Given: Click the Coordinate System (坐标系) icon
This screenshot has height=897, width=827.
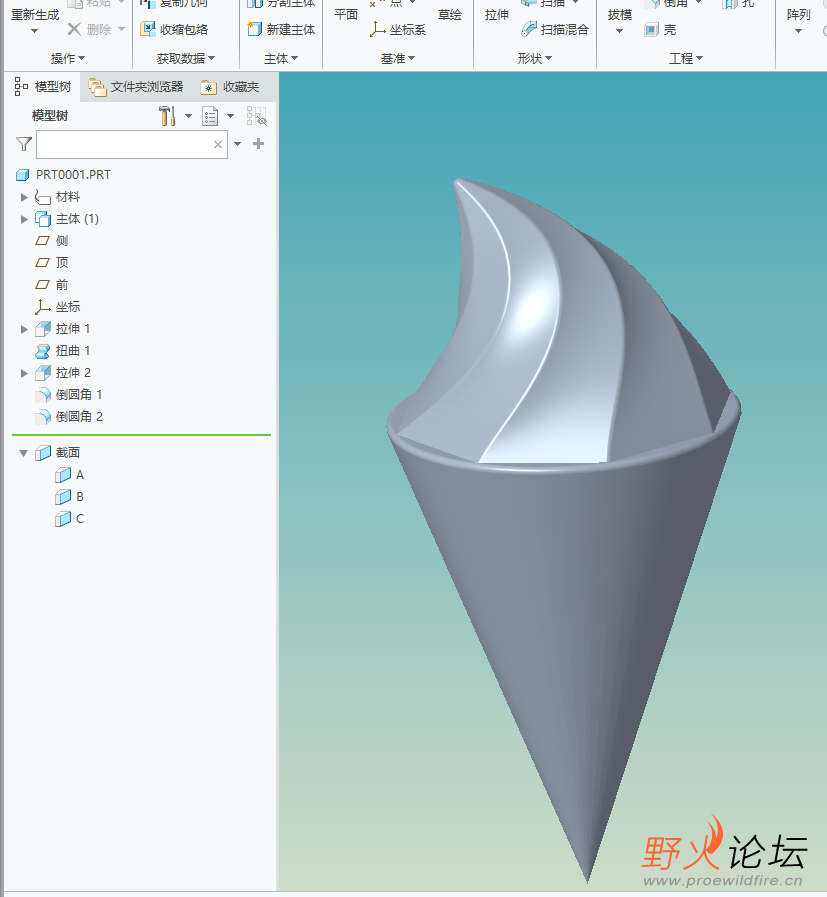Looking at the screenshot, I should pos(377,29).
